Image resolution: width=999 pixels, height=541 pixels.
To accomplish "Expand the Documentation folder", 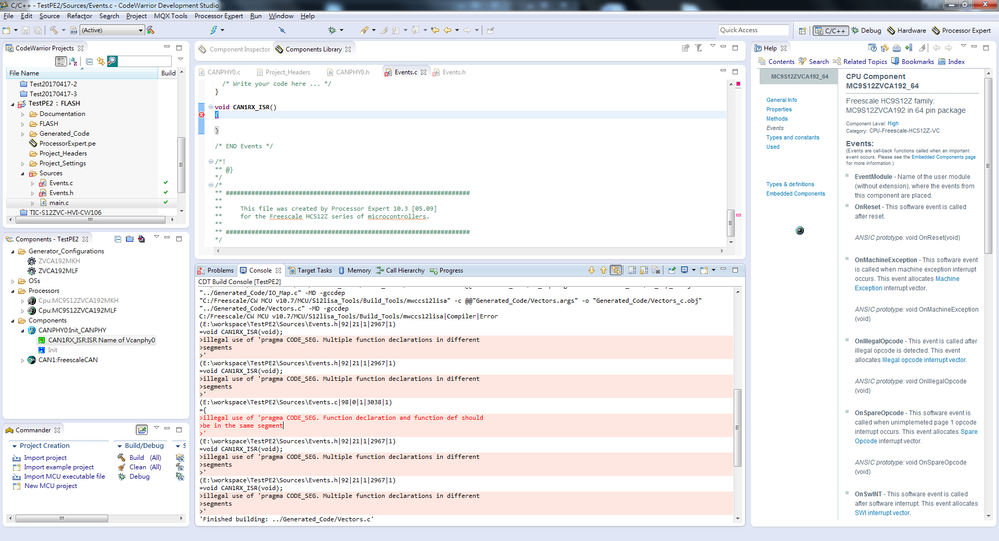I will point(23,114).
